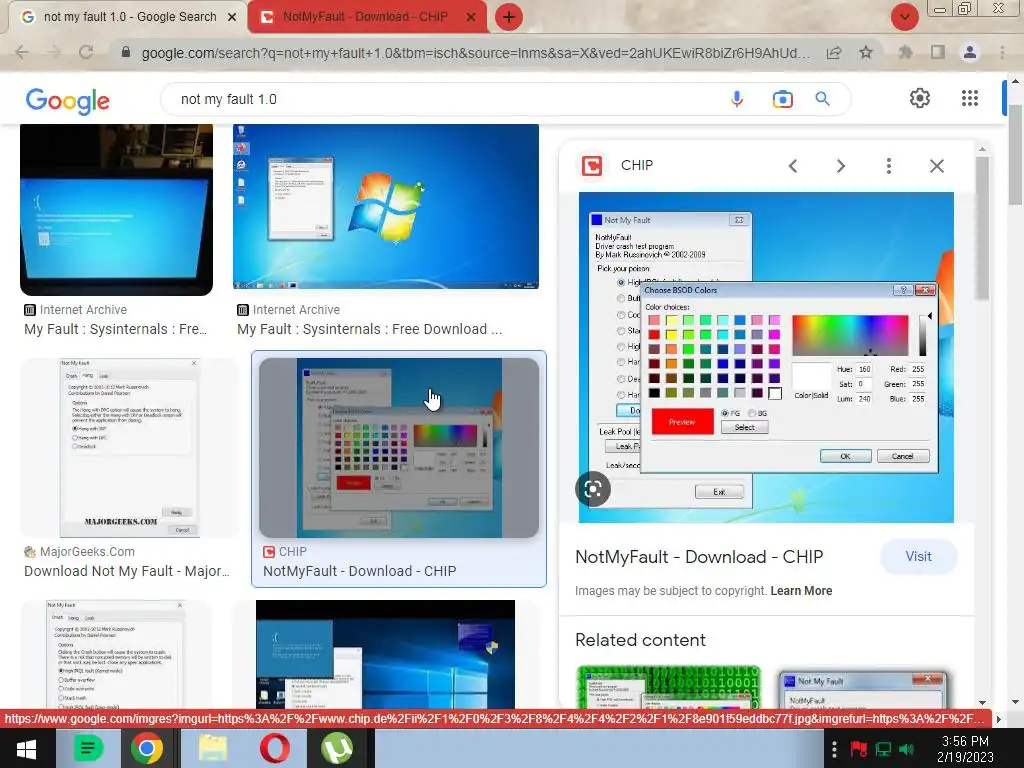This screenshot has width=1024, height=768.
Task: Open the CHIP site favicon in the preview header
Action: click(x=592, y=166)
